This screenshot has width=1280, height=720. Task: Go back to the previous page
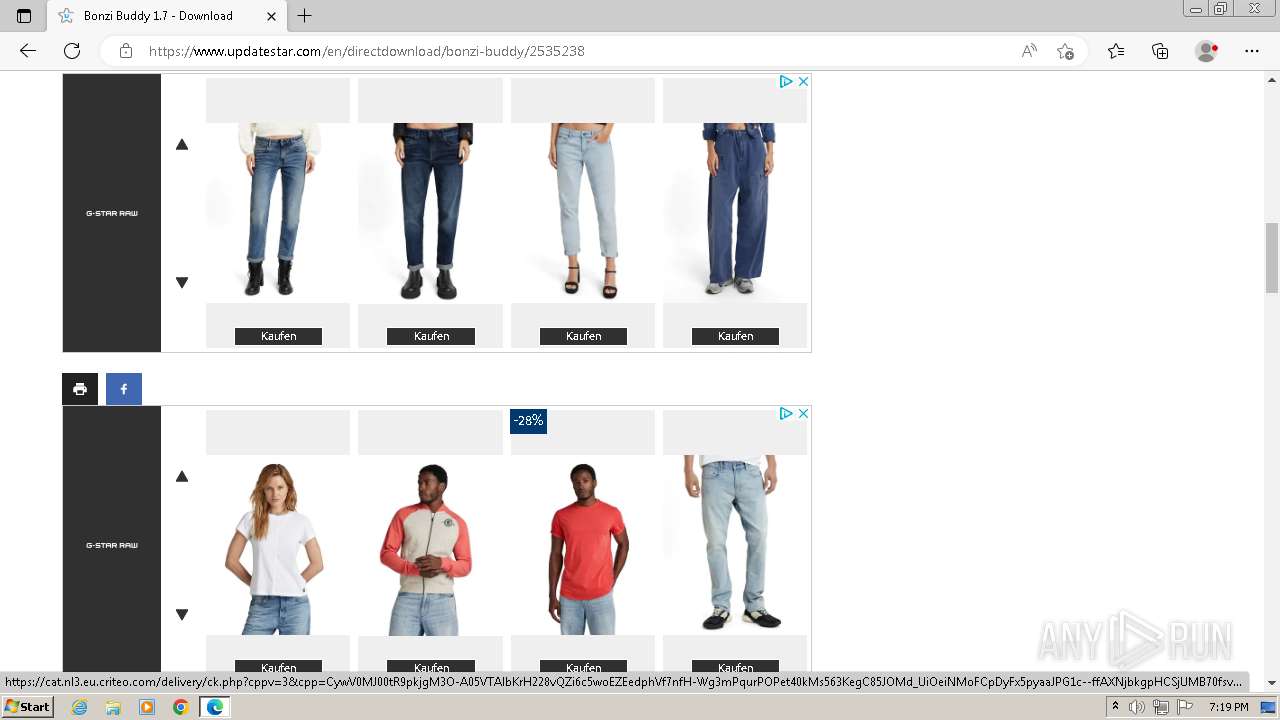click(x=28, y=51)
